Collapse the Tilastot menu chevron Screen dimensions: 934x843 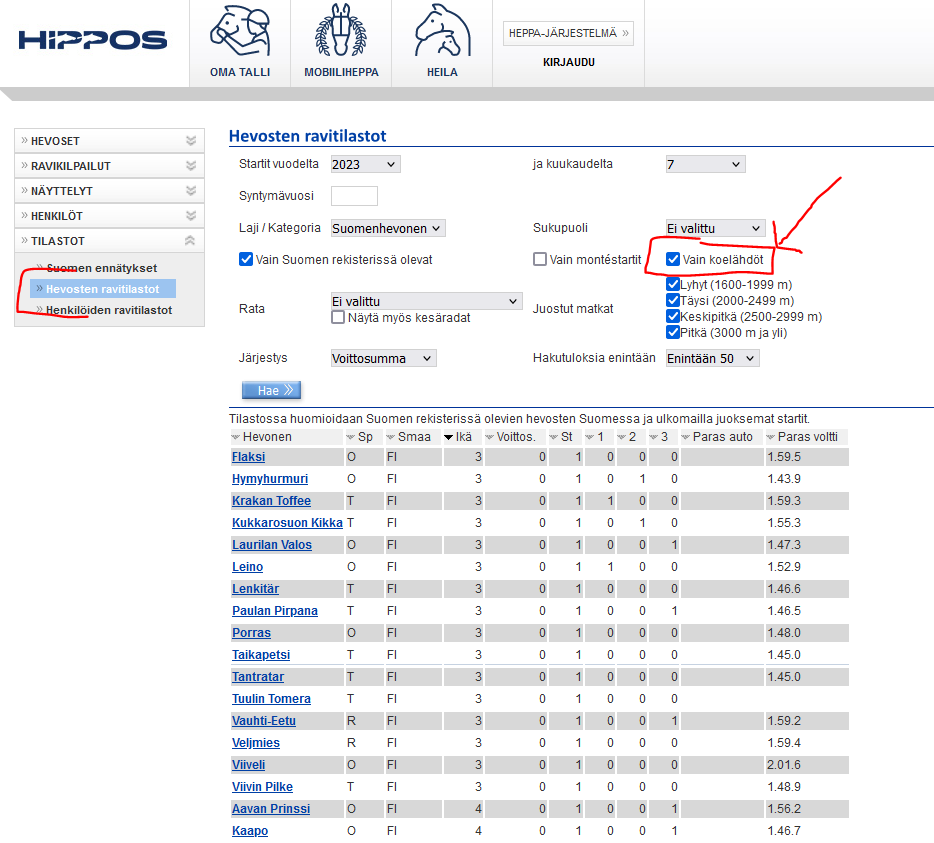pos(190,241)
